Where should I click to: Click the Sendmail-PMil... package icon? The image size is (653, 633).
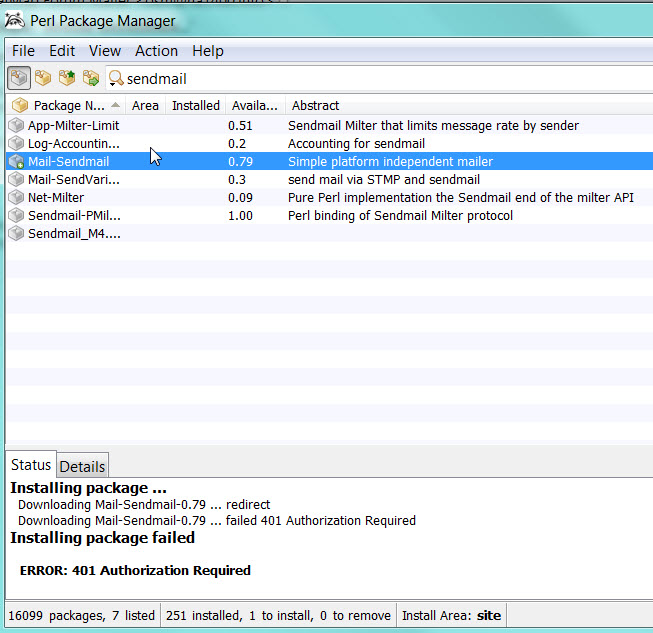coord(16,215)
